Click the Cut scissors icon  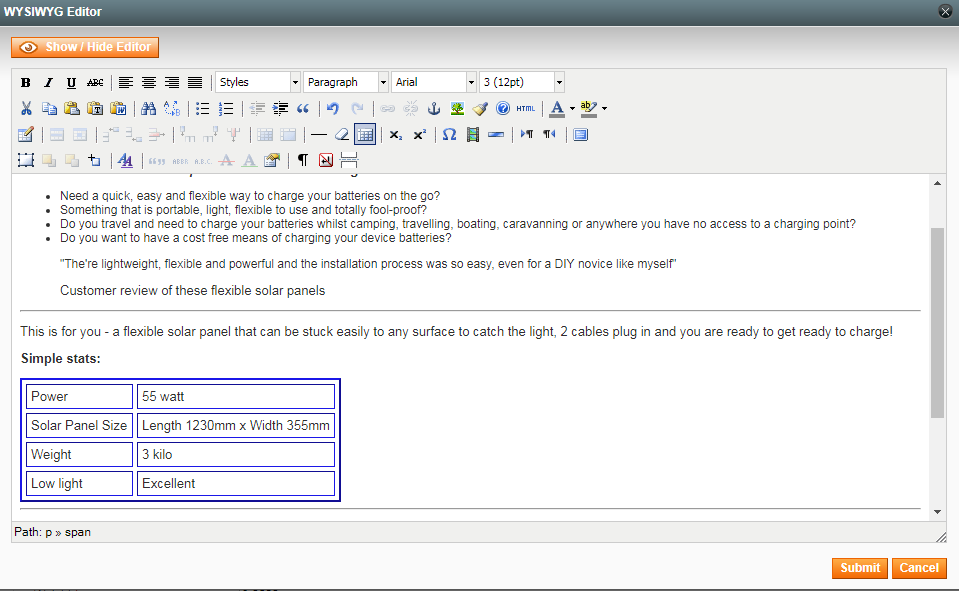tap(26, 109)
